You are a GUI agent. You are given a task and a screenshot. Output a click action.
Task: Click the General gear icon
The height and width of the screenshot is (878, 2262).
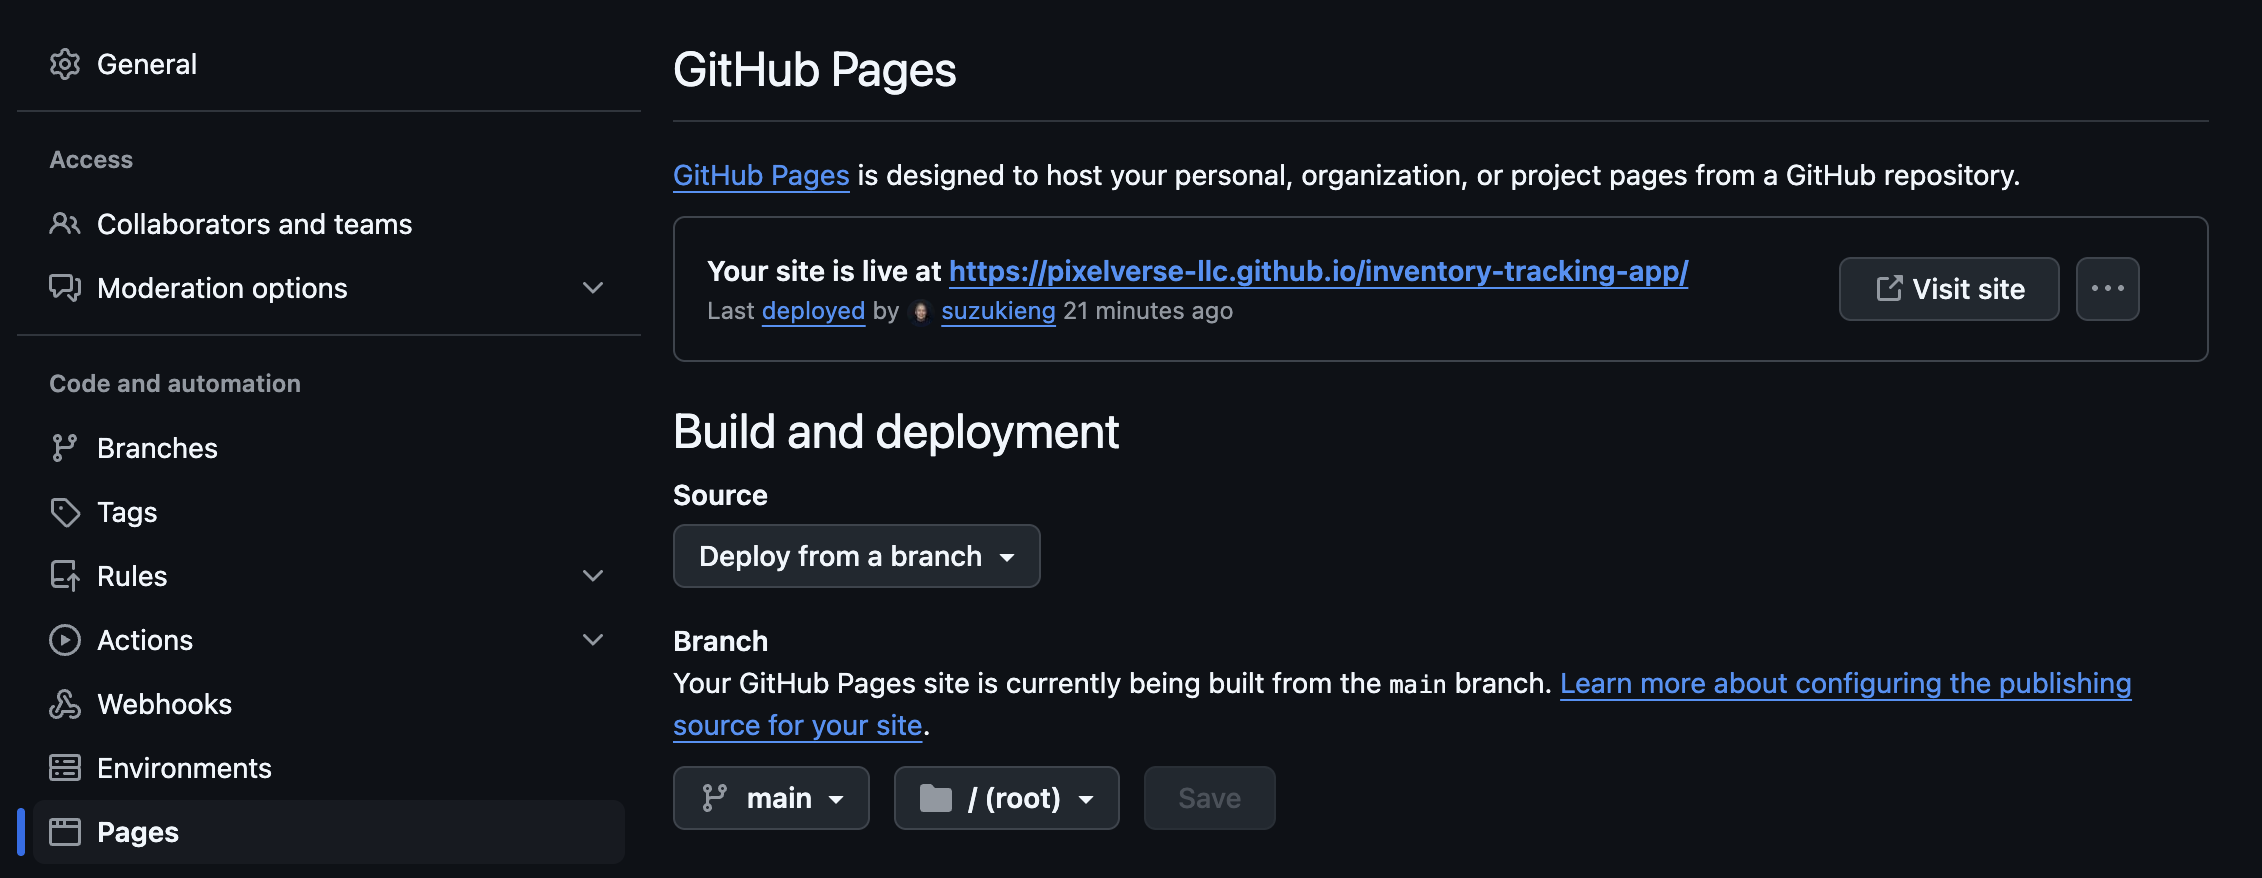pyautogui.click(x=65, y=64)
